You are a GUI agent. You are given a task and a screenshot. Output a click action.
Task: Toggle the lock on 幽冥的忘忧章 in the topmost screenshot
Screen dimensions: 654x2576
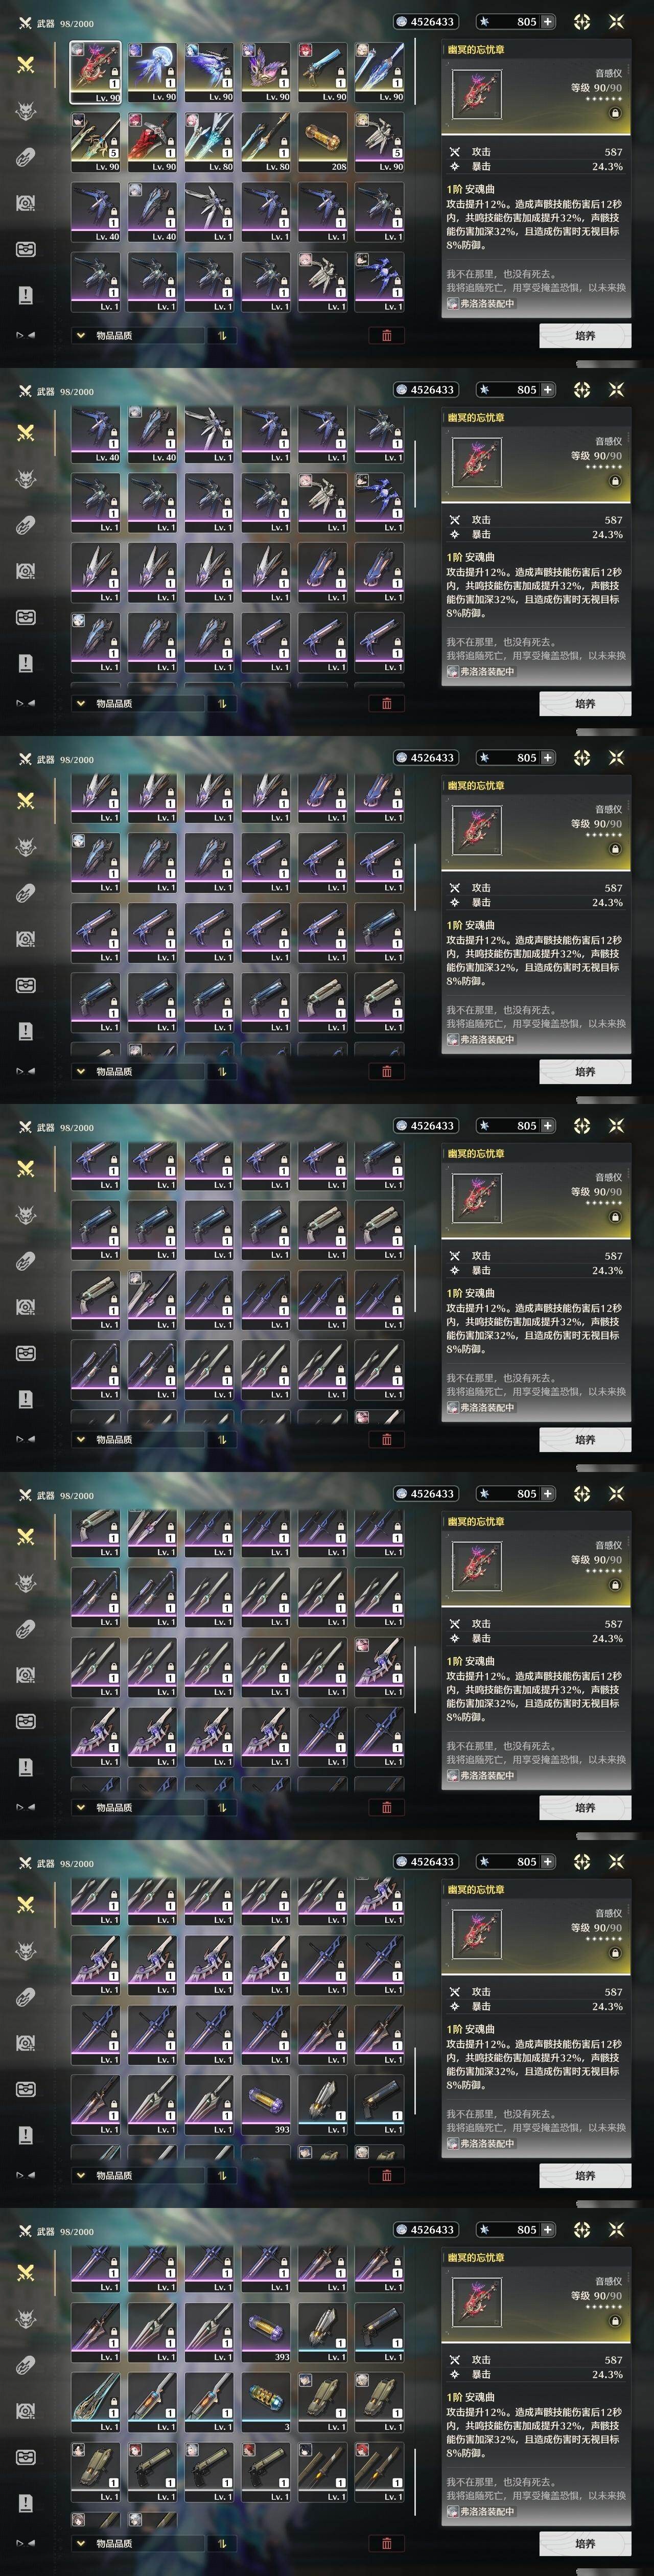click(x=615, y=113)
